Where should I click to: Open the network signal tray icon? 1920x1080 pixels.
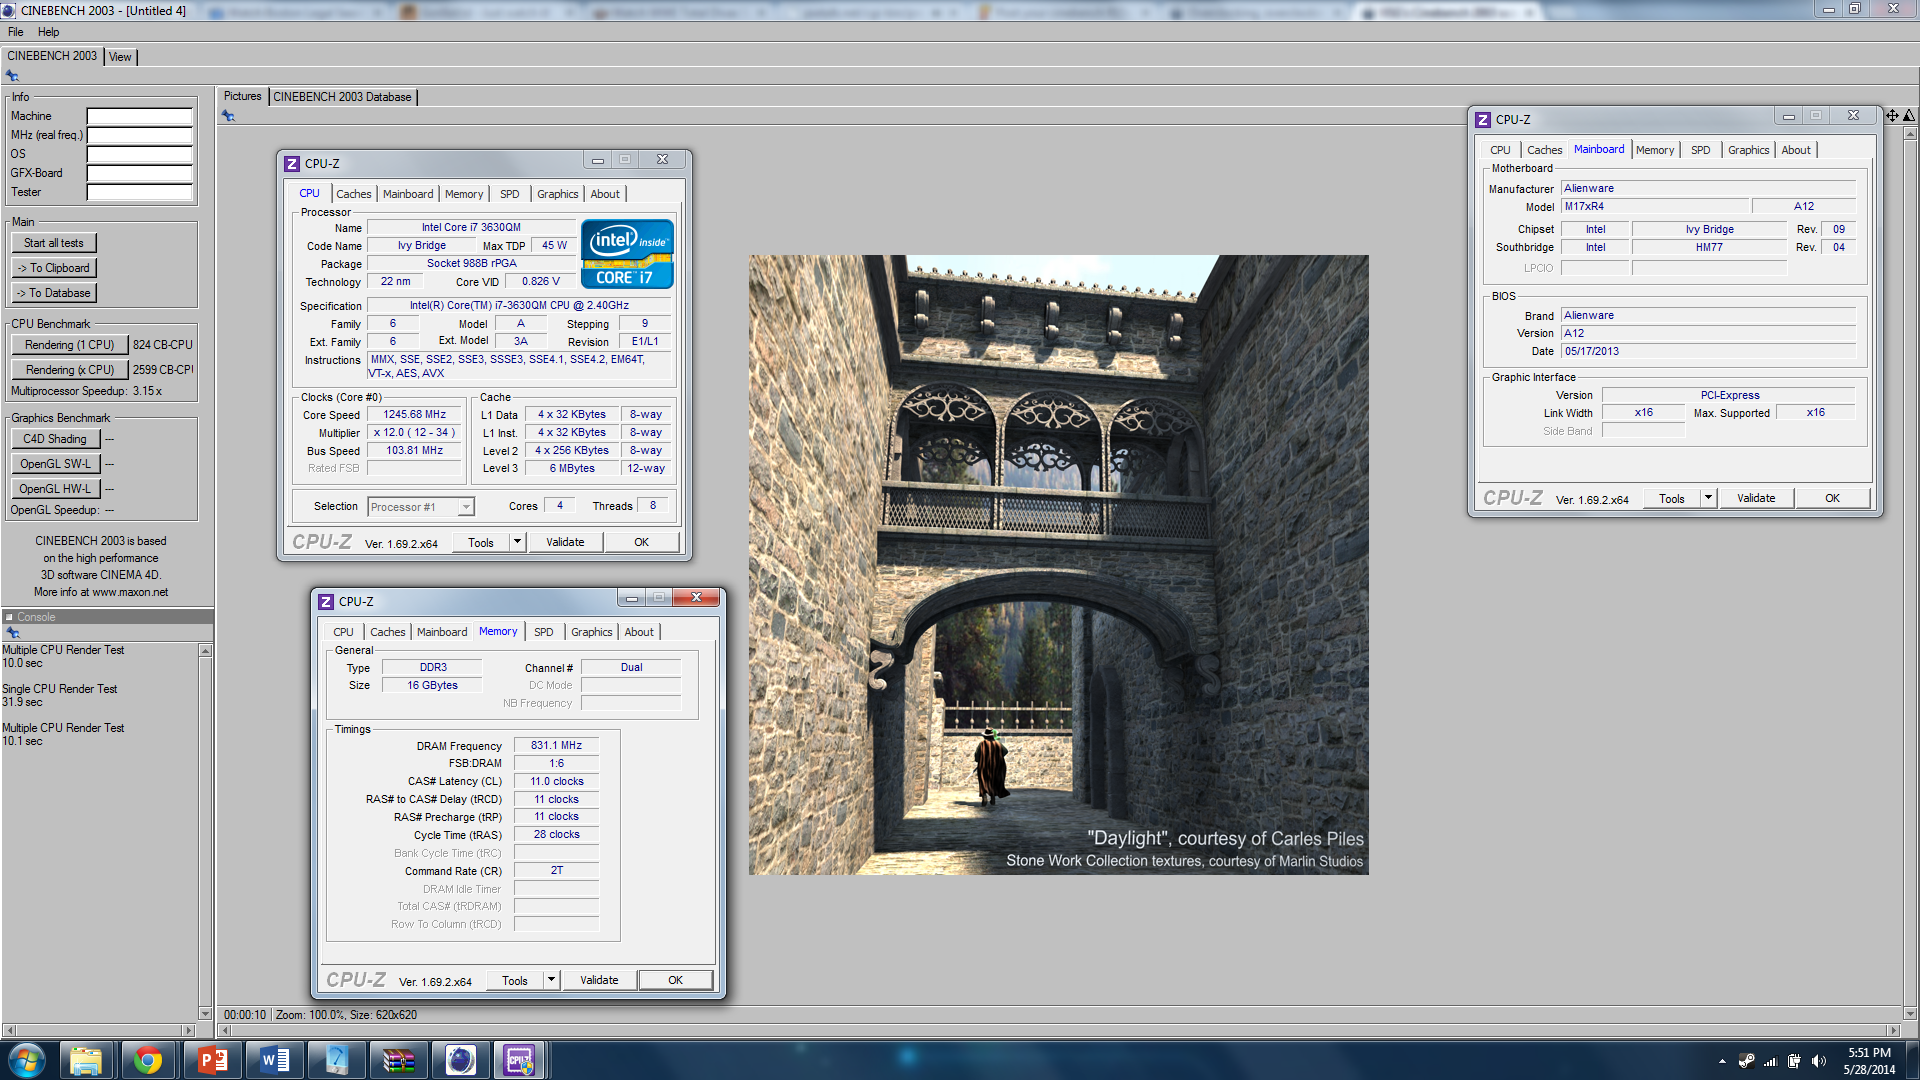click(1770, 1061)
